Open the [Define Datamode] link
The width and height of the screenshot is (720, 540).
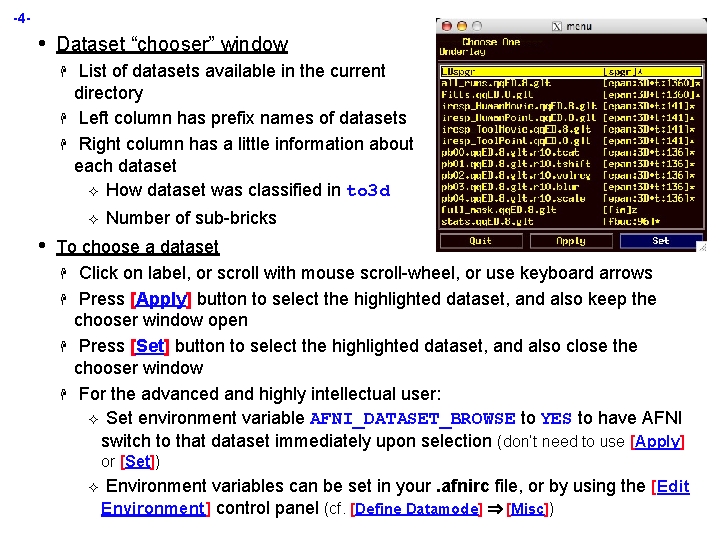(416, 509)
